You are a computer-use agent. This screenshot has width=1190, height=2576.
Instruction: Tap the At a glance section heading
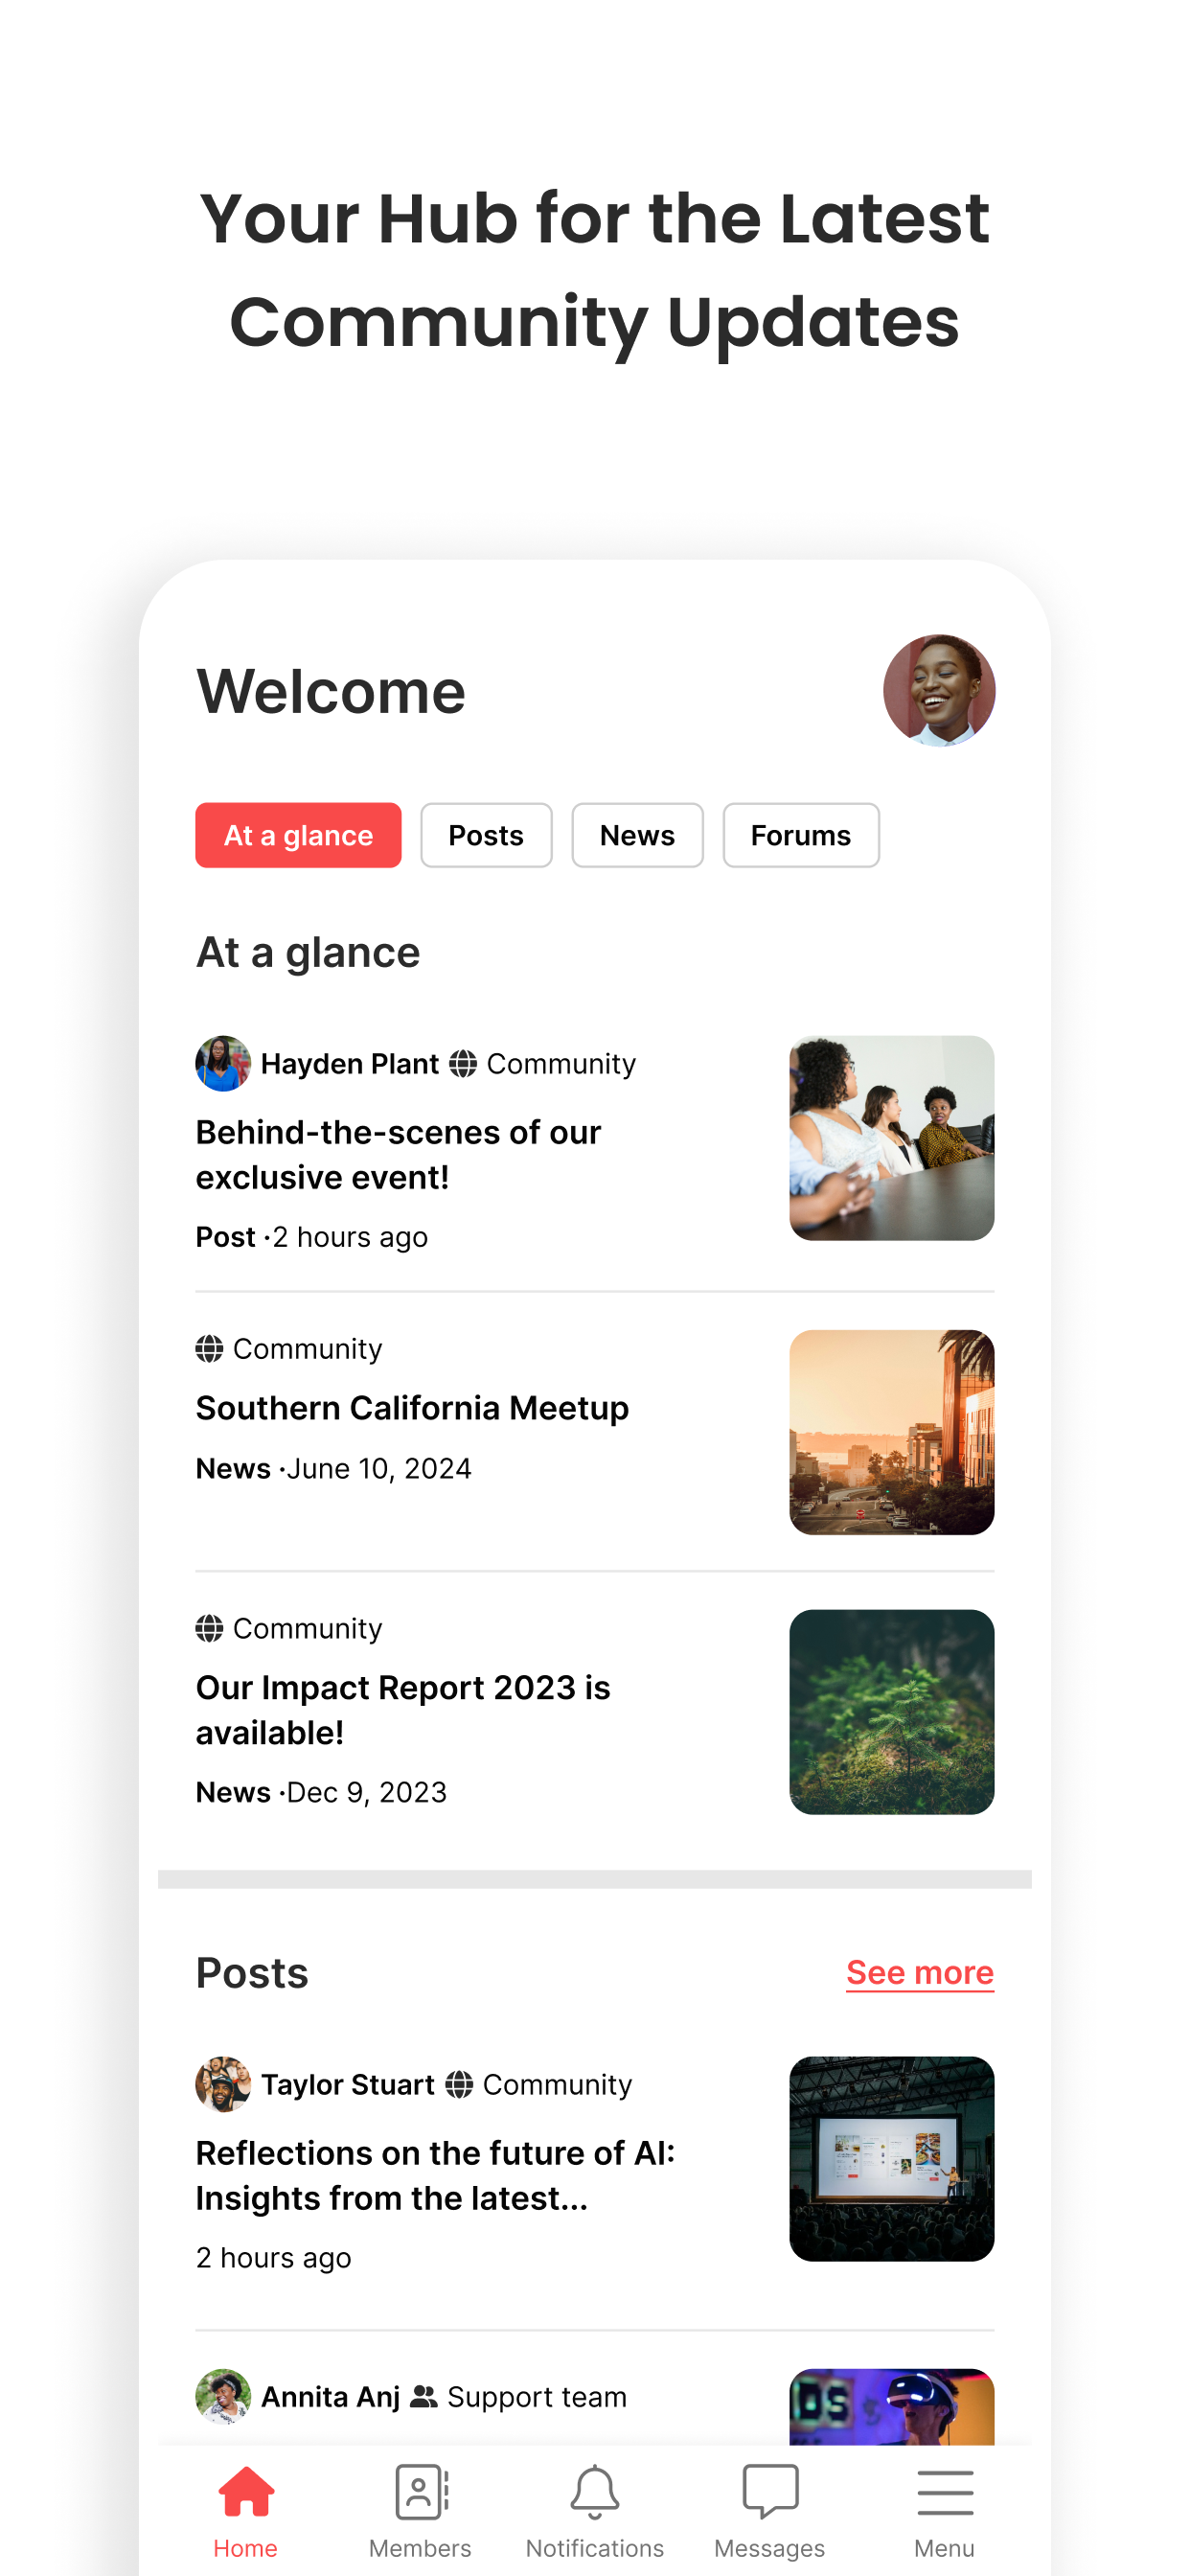point(308,952)
